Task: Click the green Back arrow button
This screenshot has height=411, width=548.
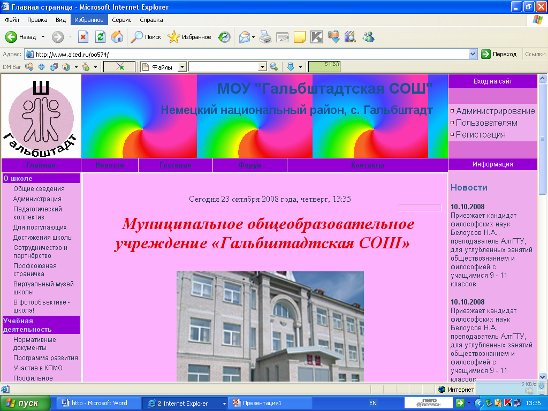Action: (x=11, y=37)
